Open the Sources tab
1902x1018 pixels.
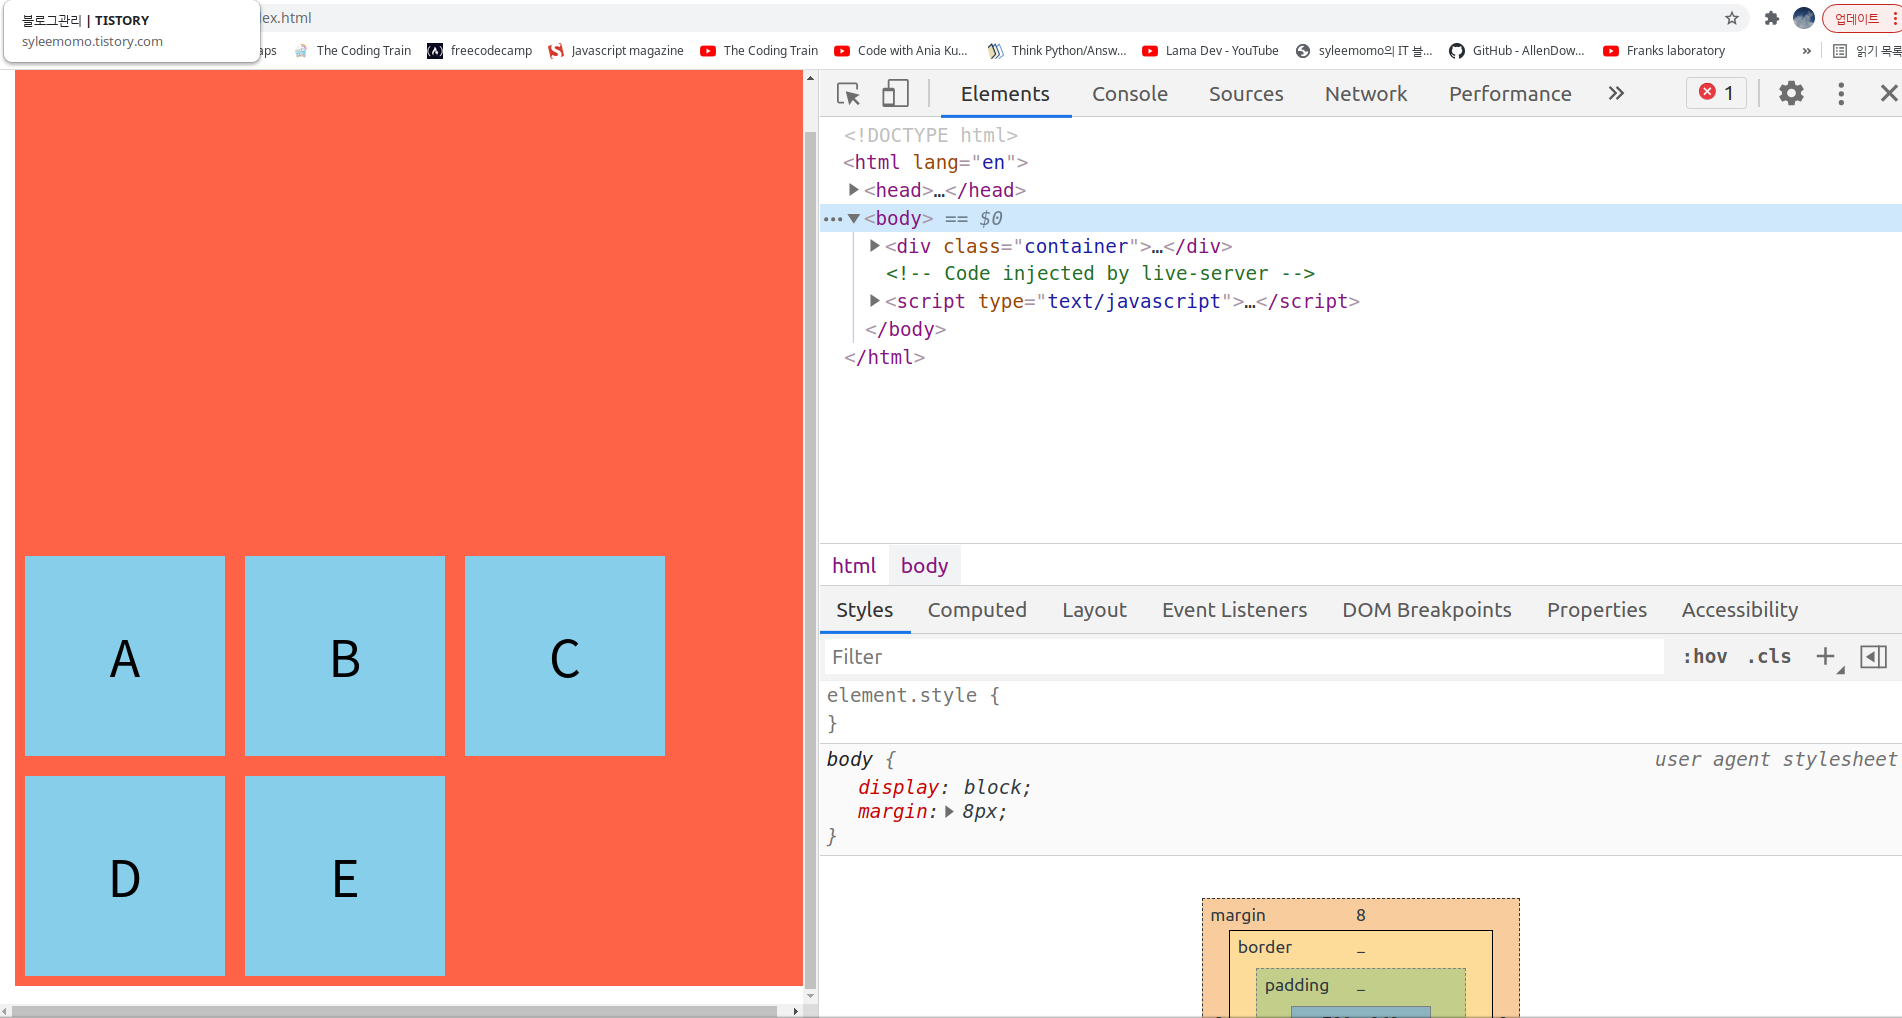coord(1246,94)
